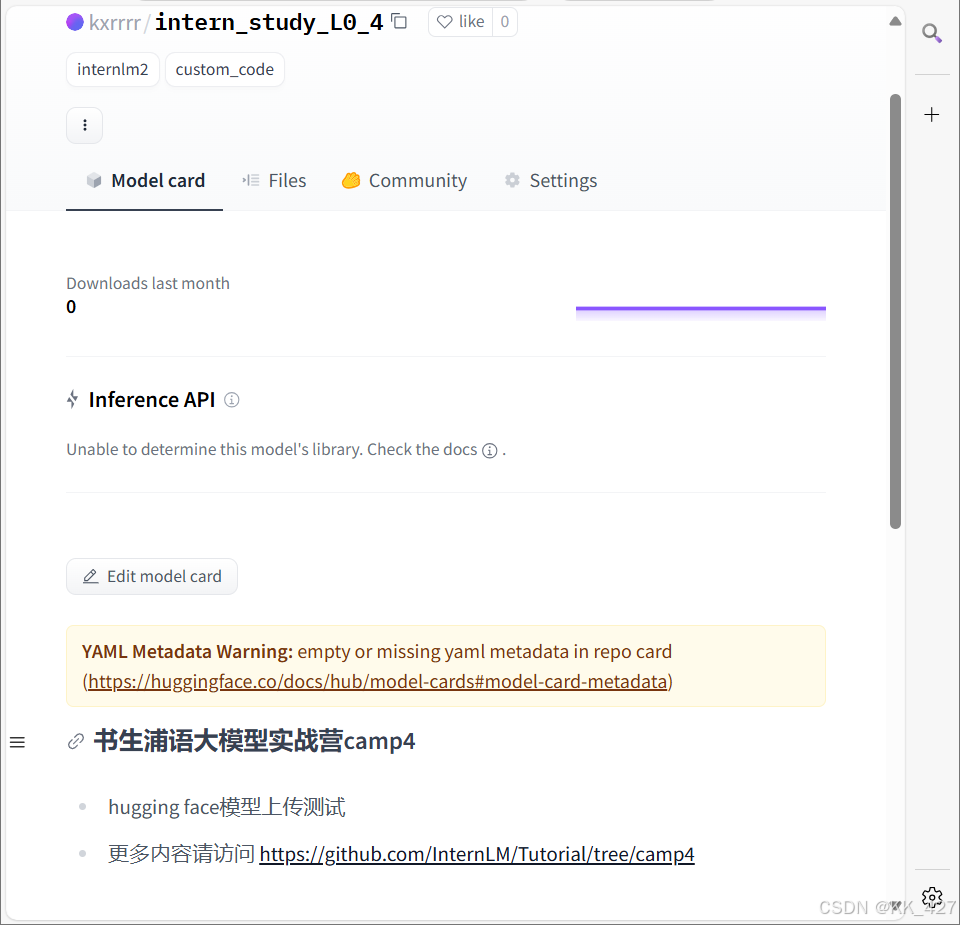This screenshot has height=925, width=960.
Task: Open the Settings tab
Action: [x=550, y=181]
